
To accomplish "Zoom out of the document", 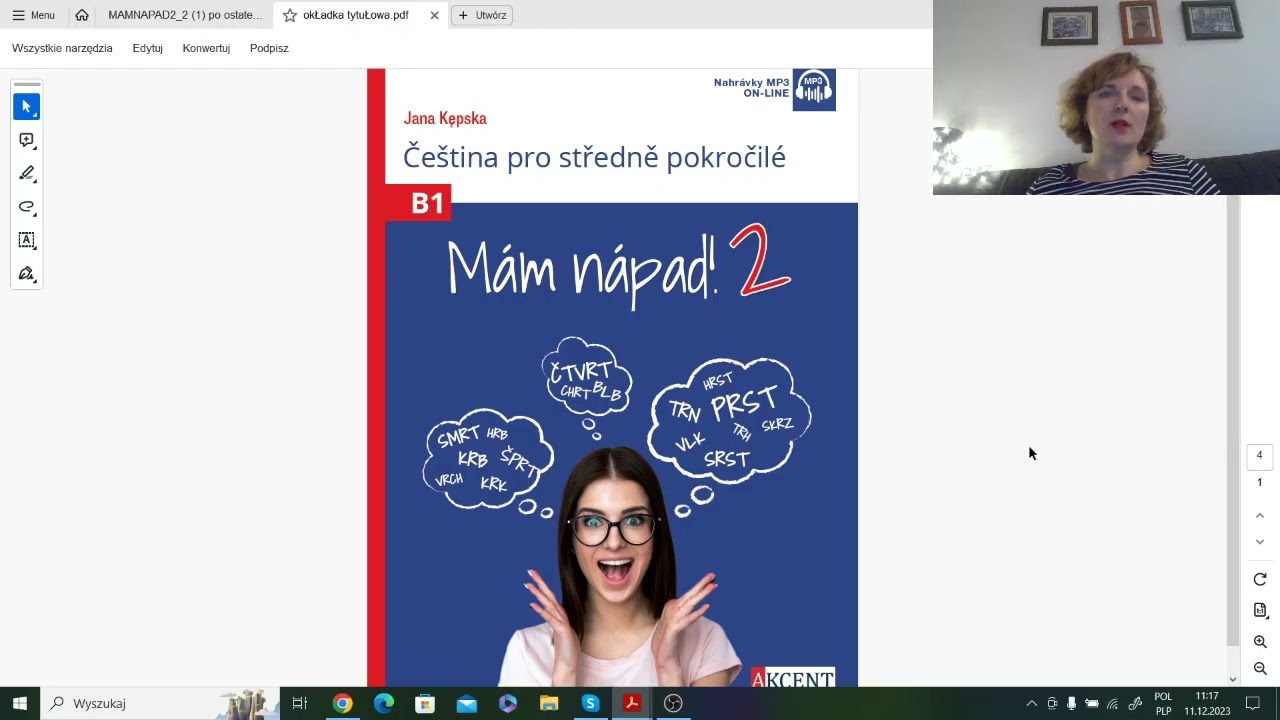I will [x=1260, y=668].
